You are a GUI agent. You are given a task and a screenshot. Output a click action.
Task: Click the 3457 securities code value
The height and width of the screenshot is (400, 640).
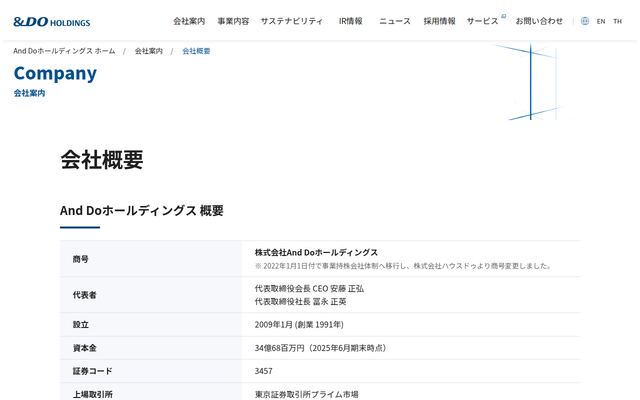pos(263,371)
